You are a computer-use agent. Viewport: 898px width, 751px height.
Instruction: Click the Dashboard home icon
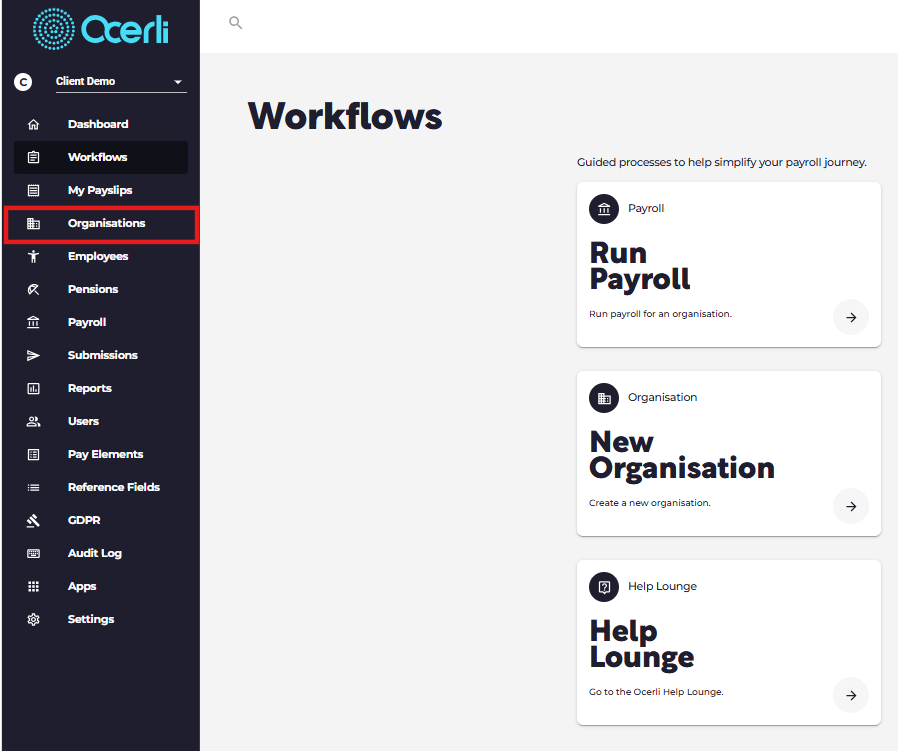(34, 124)
